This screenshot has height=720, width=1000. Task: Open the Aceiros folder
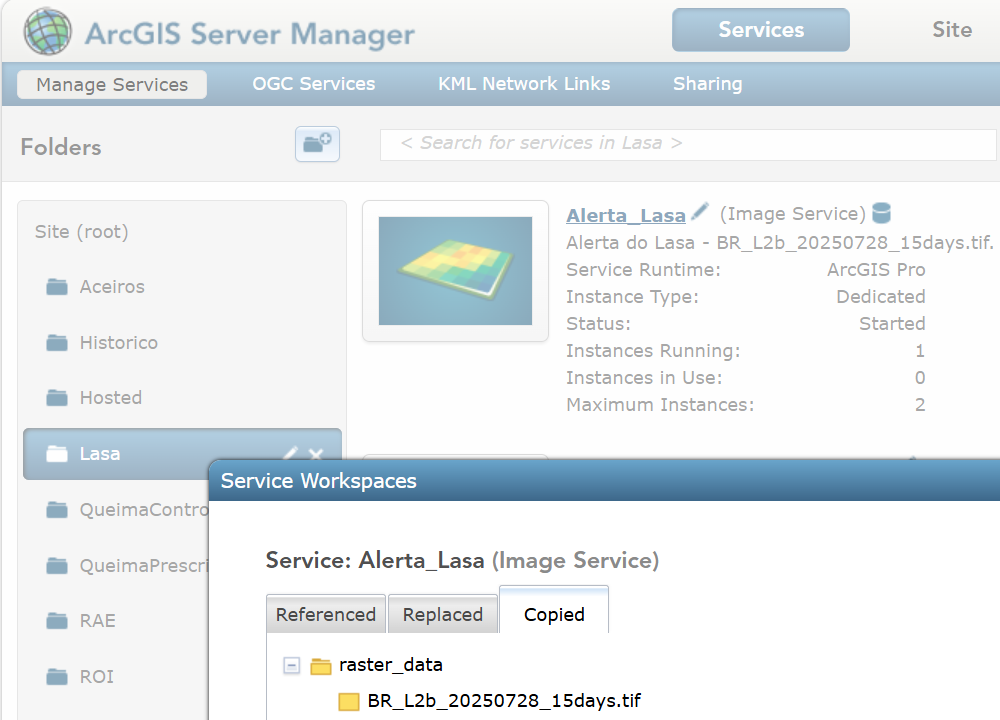[112, 287]
